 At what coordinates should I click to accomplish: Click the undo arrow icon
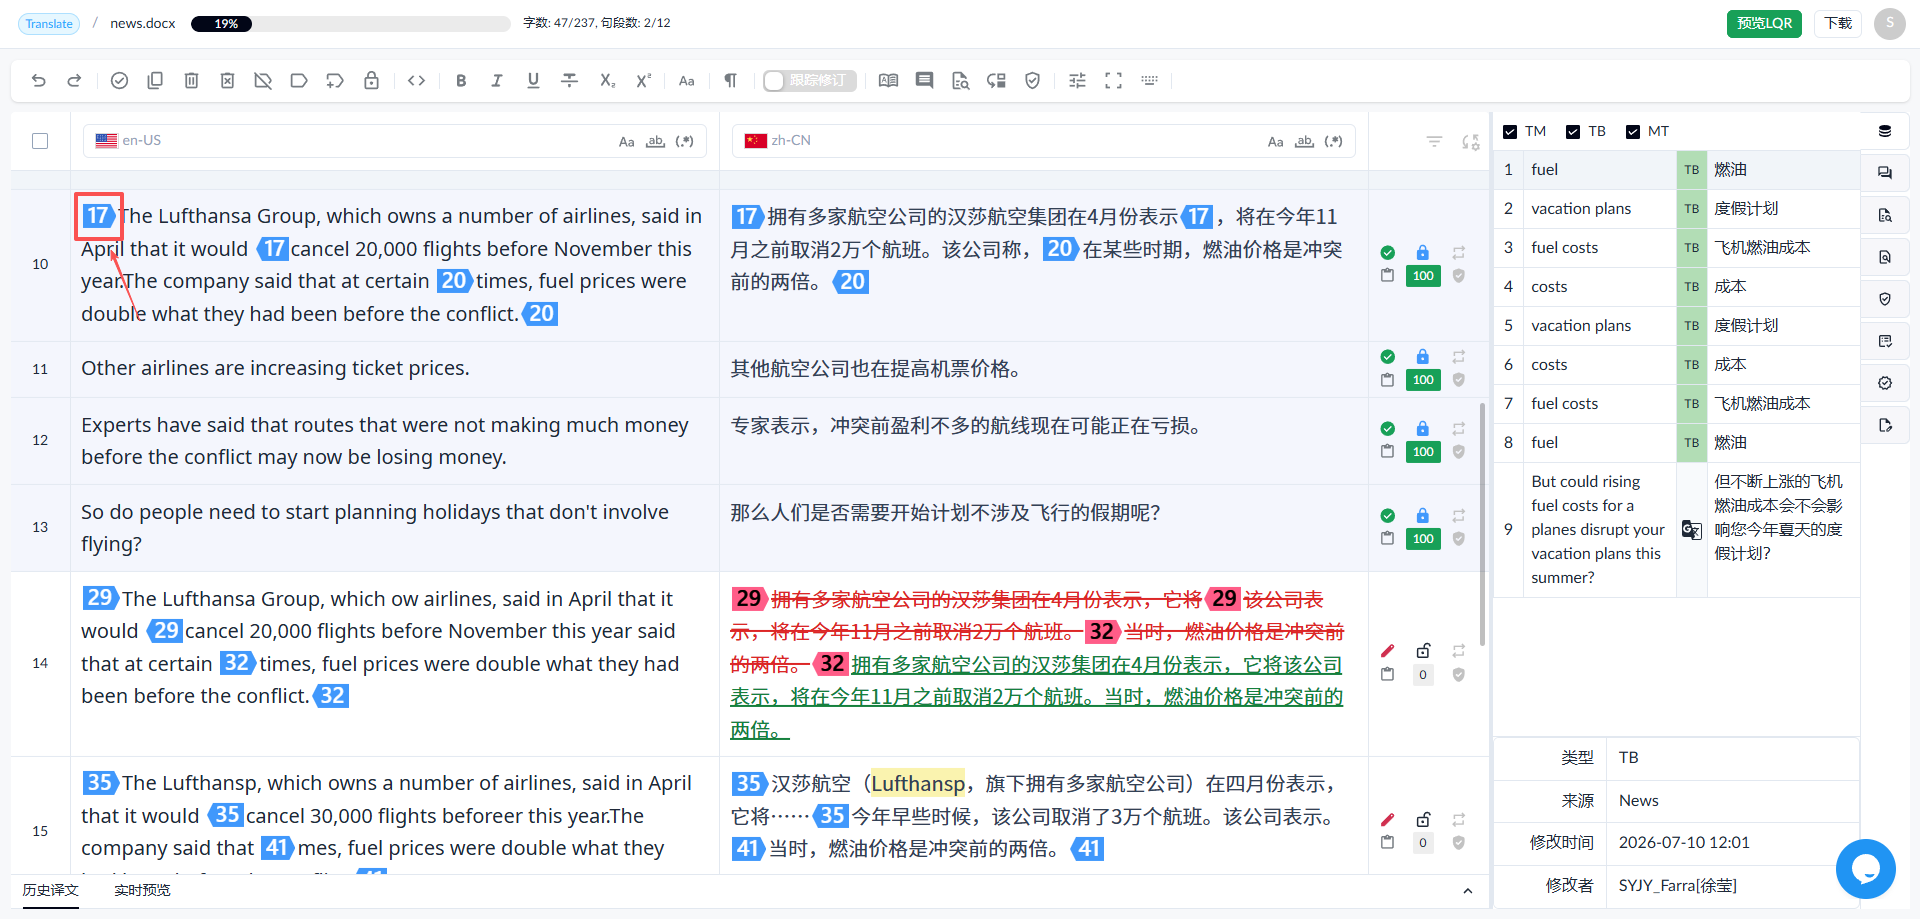click(39, 81)
